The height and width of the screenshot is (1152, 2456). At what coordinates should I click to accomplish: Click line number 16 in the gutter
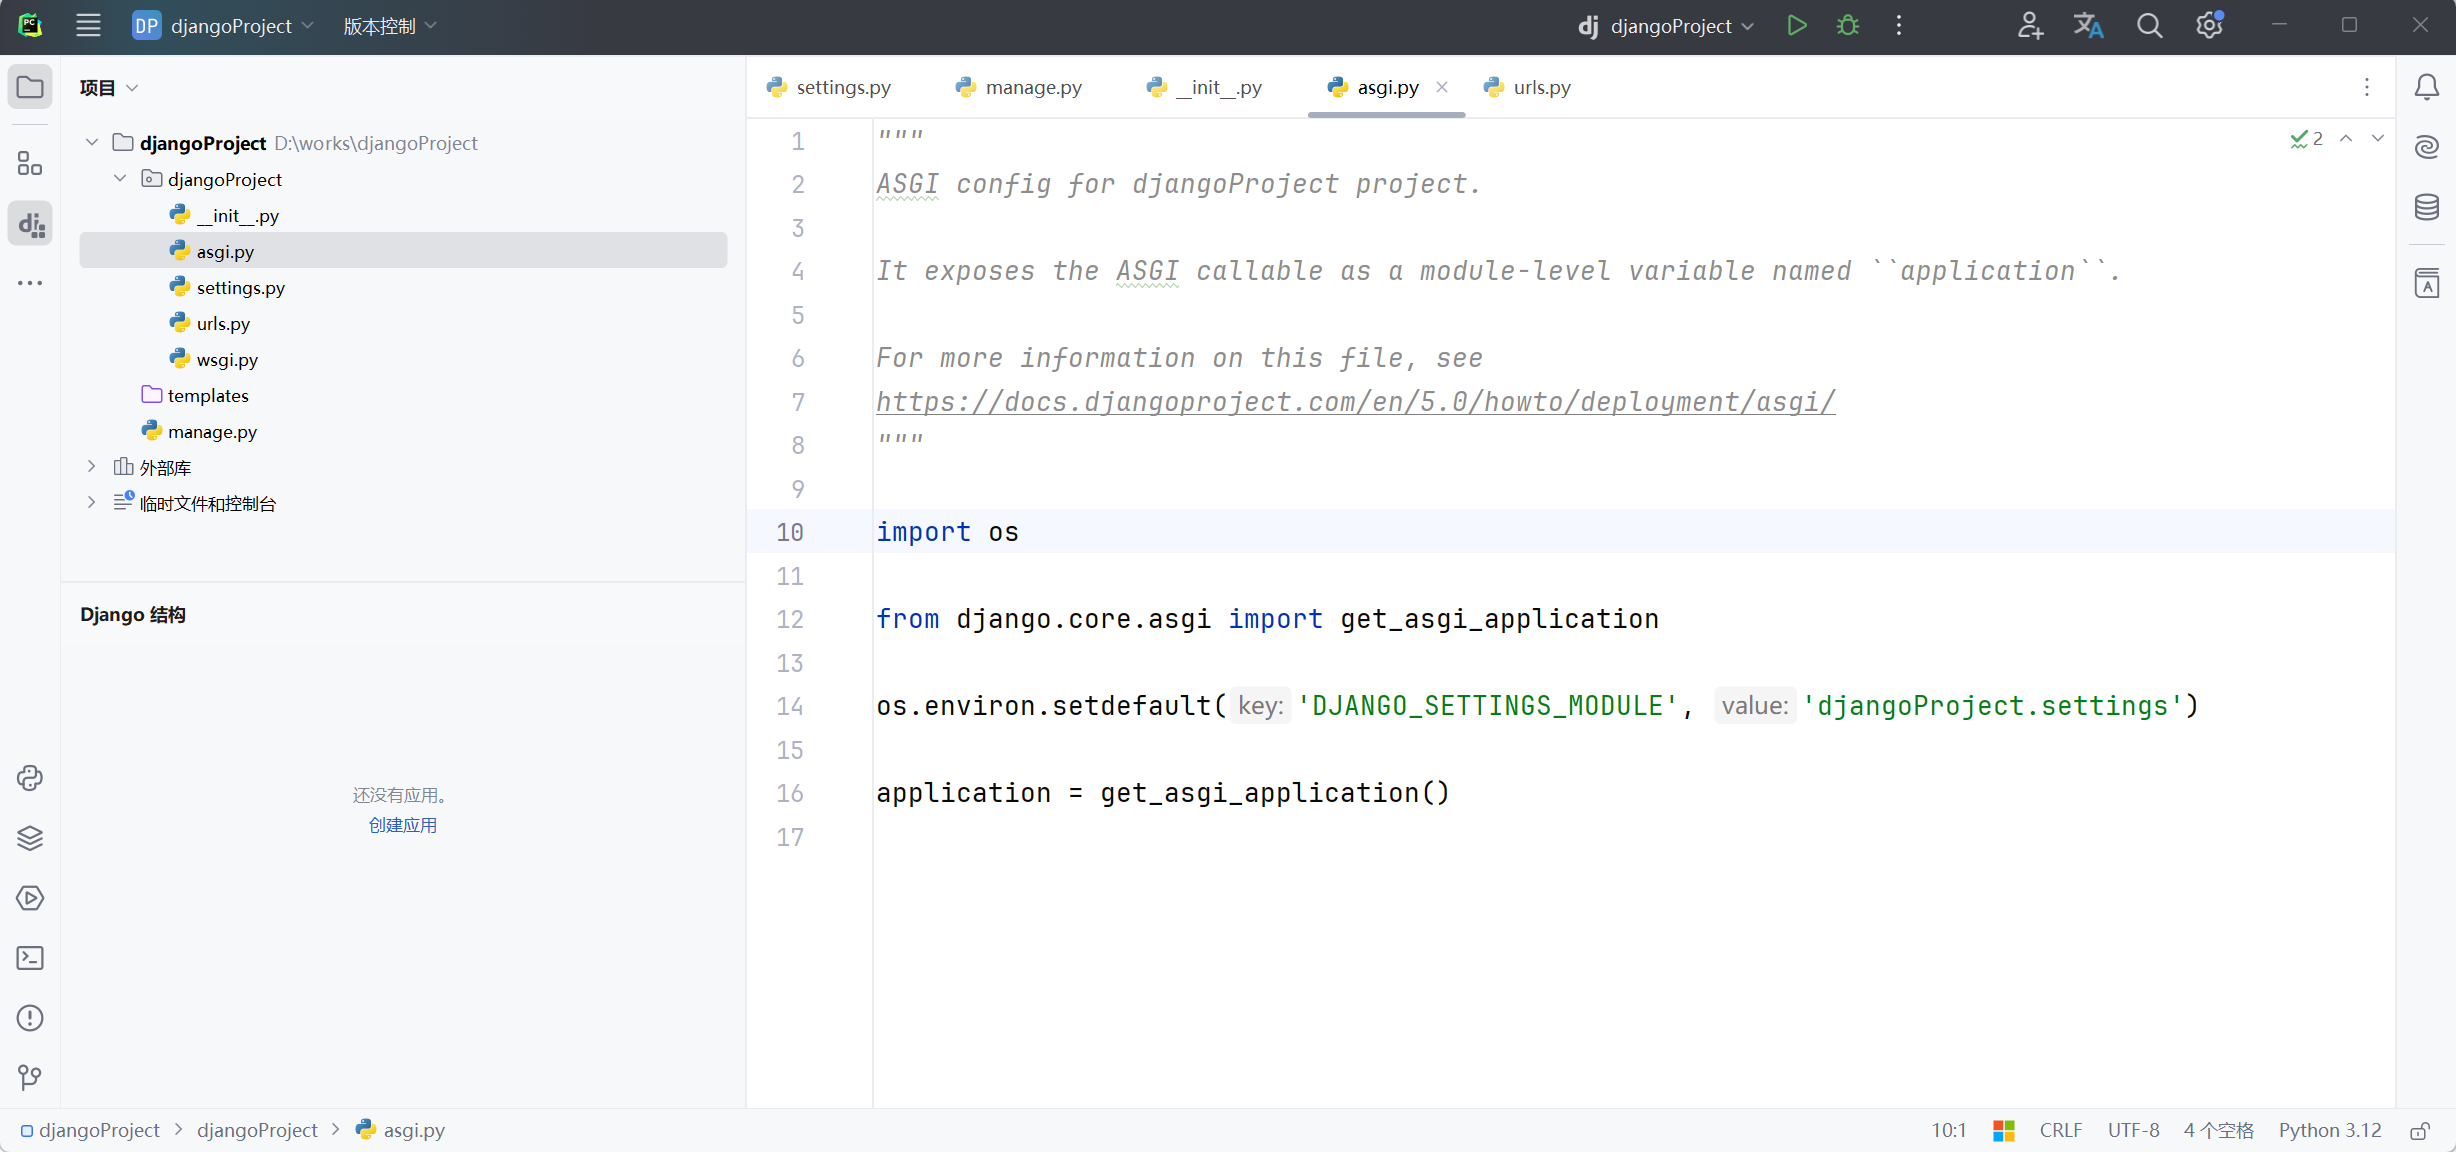pos(790,793)
